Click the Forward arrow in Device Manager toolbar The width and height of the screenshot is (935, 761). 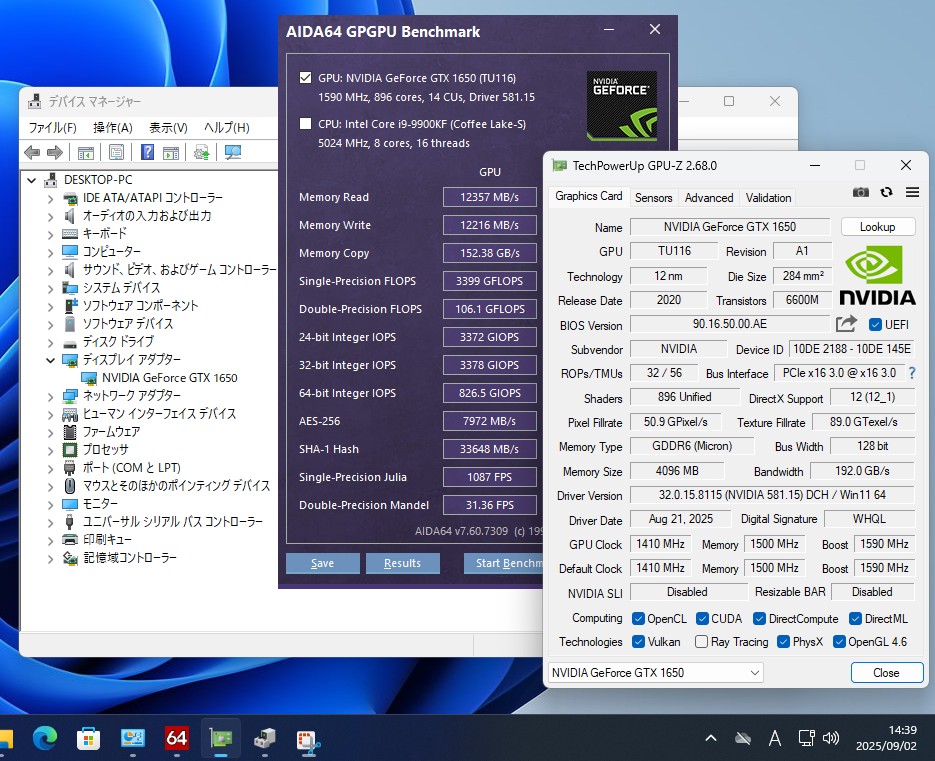(x=55, y=153)
